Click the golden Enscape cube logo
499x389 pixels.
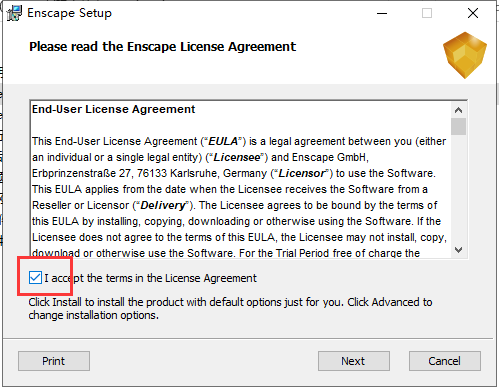(x=465, y=55)
